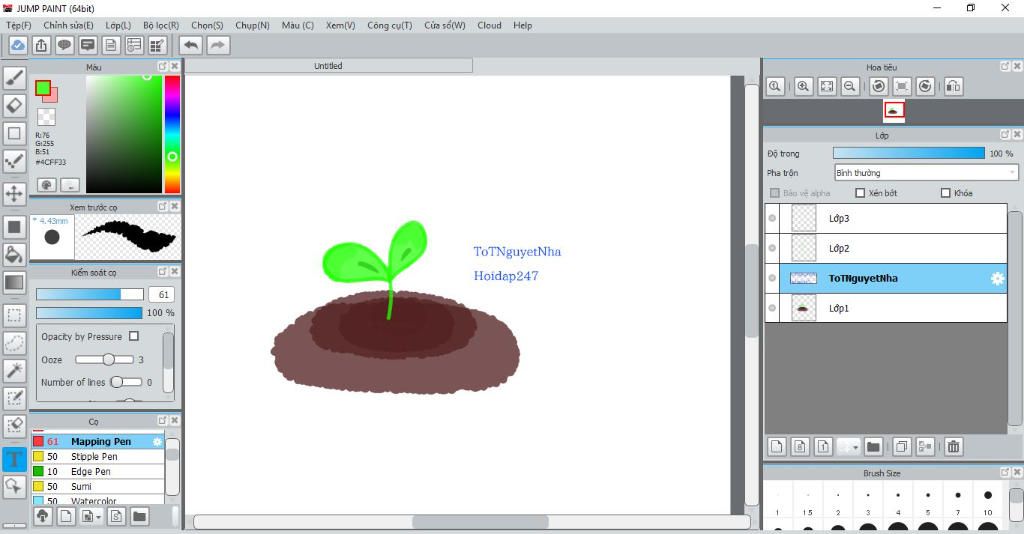Enable the Opacity by Pressure checkbox

[134, 336]
